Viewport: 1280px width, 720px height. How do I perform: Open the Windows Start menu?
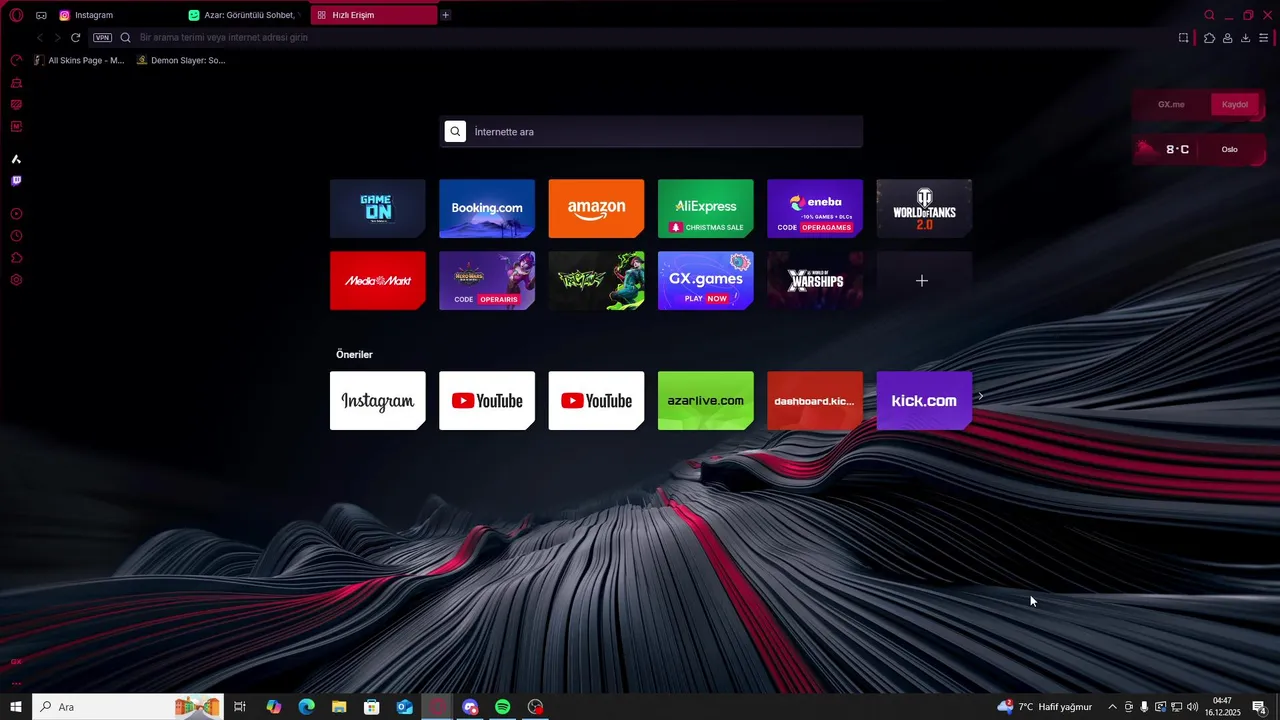16,707
